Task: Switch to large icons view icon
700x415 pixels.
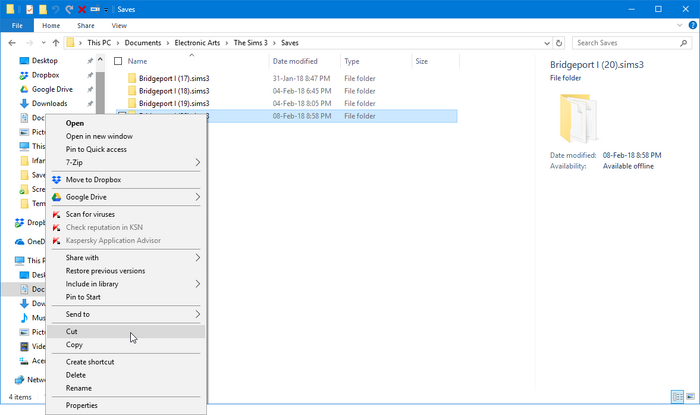Action: pos(690,397)
